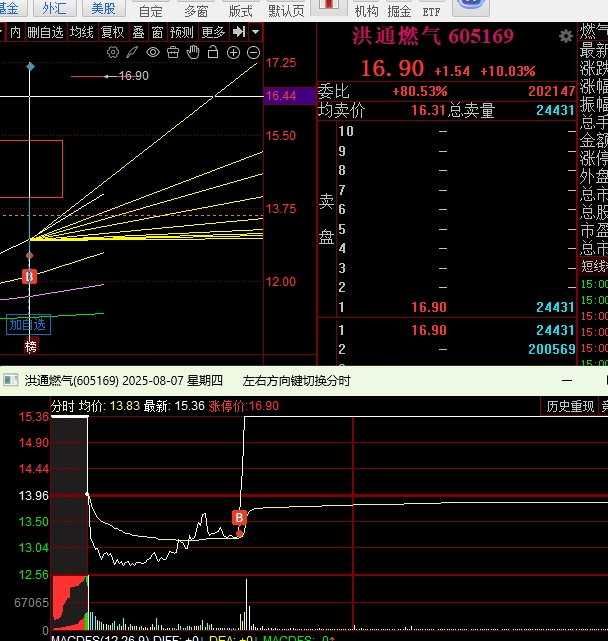Click the blue round assistant icon
Viewport: 608px width, 641px height.
pyautogui.click(x=471, y=7)
